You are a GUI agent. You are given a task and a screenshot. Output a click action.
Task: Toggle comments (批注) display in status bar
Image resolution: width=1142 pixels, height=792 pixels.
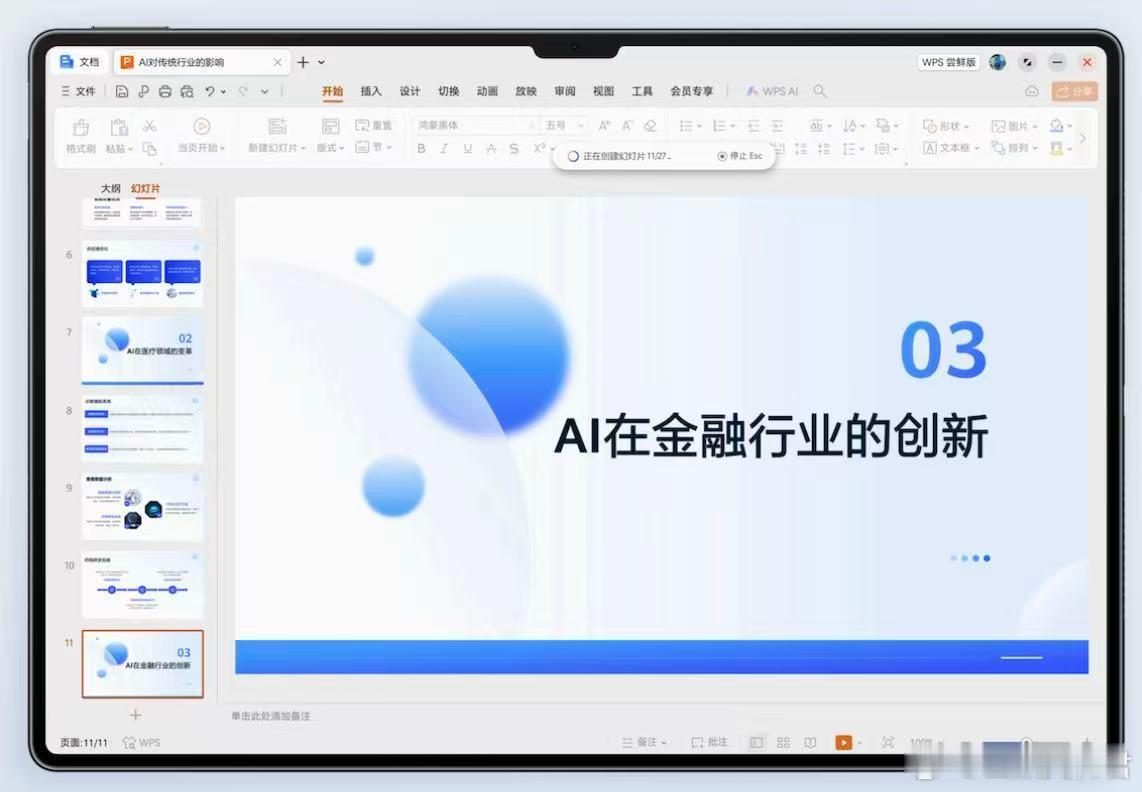coord(709,742)
